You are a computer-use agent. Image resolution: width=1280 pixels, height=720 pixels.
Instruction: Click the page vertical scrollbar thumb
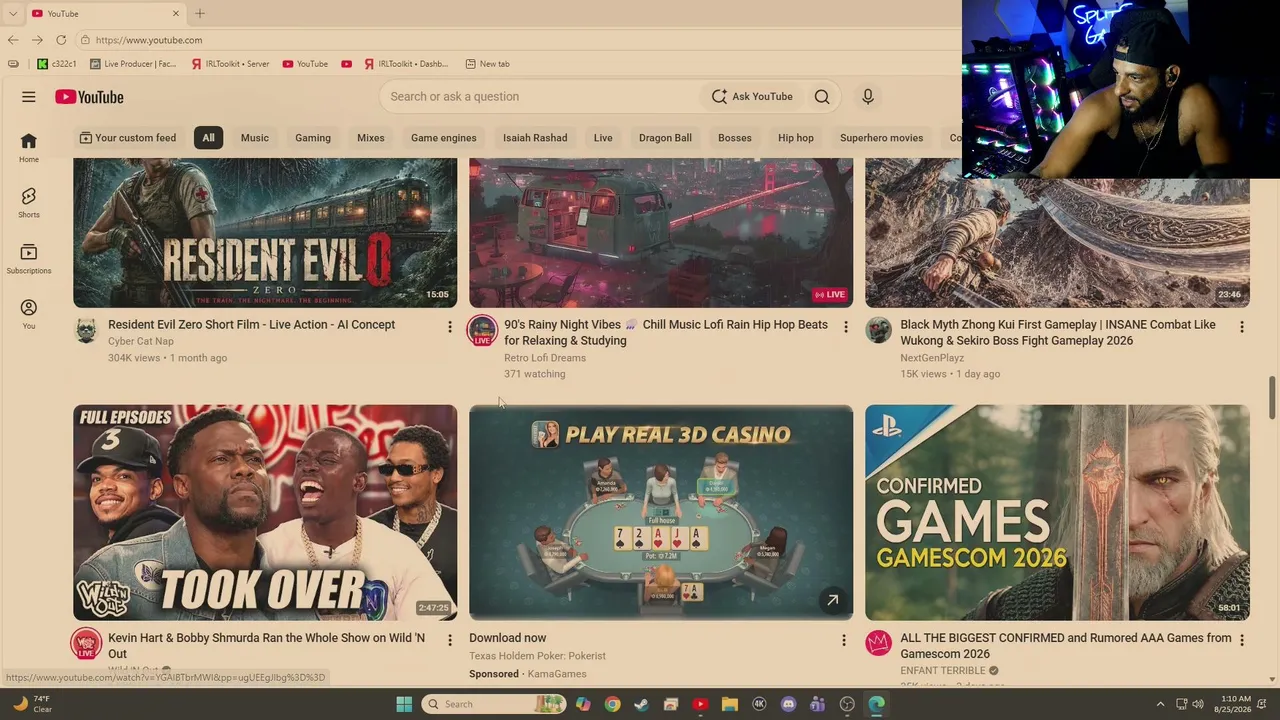click(x=1272, y=399)
